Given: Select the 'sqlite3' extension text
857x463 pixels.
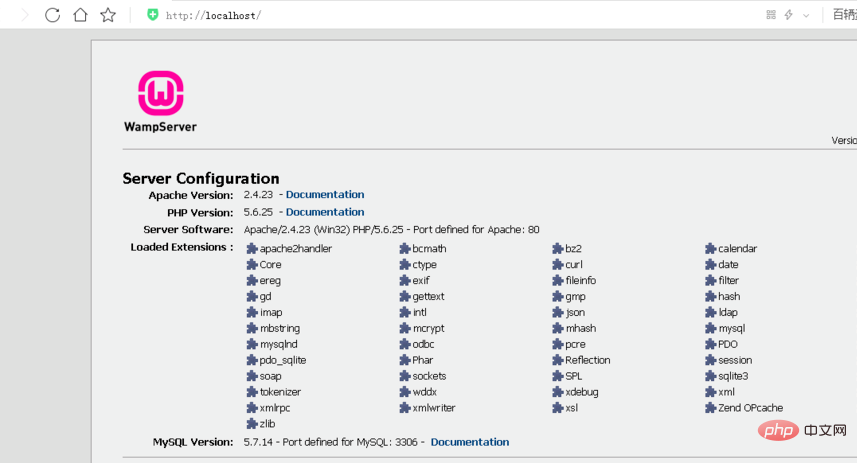Looking at the screenshot, I should [733, 376].
